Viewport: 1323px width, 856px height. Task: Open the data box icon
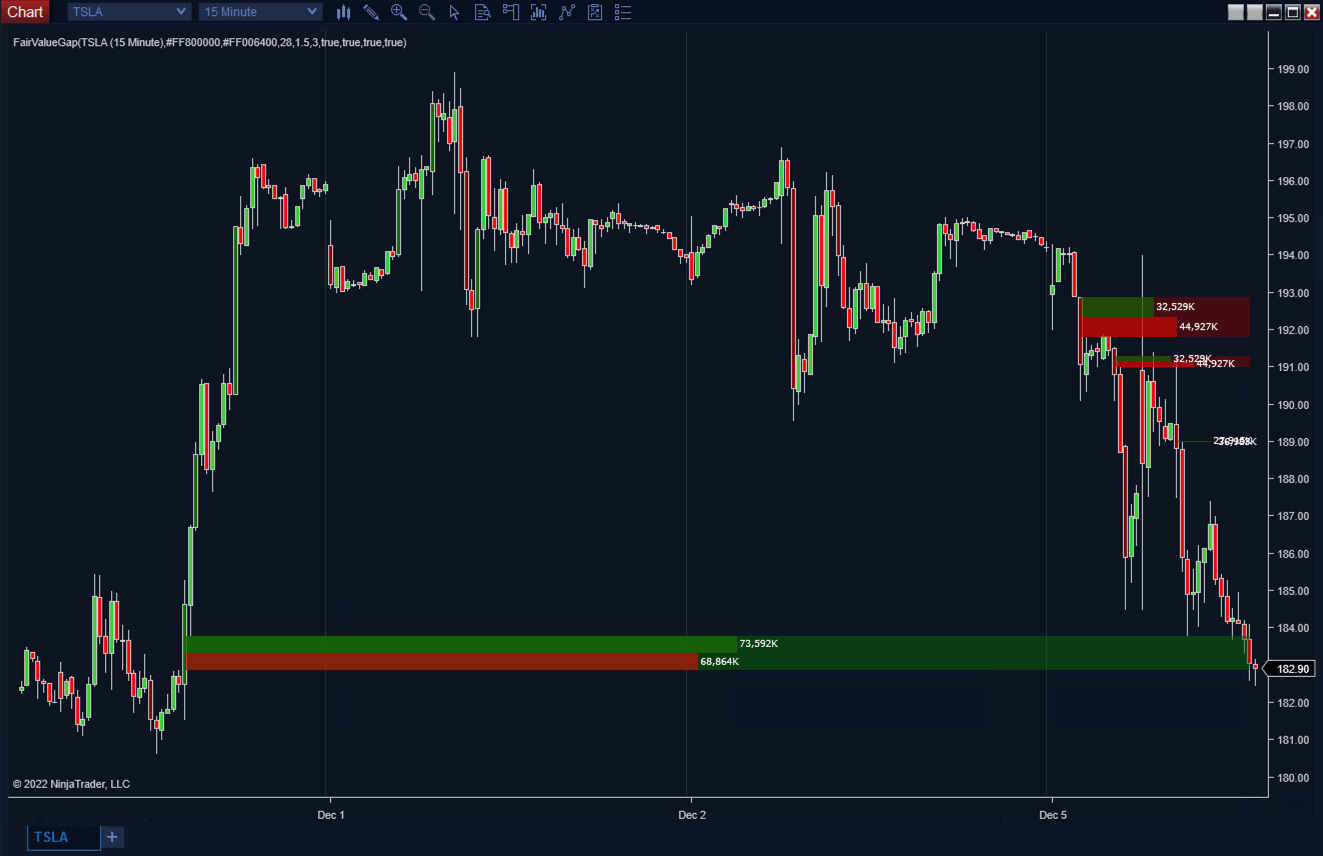pyautogui.click(x=482, y=12)
